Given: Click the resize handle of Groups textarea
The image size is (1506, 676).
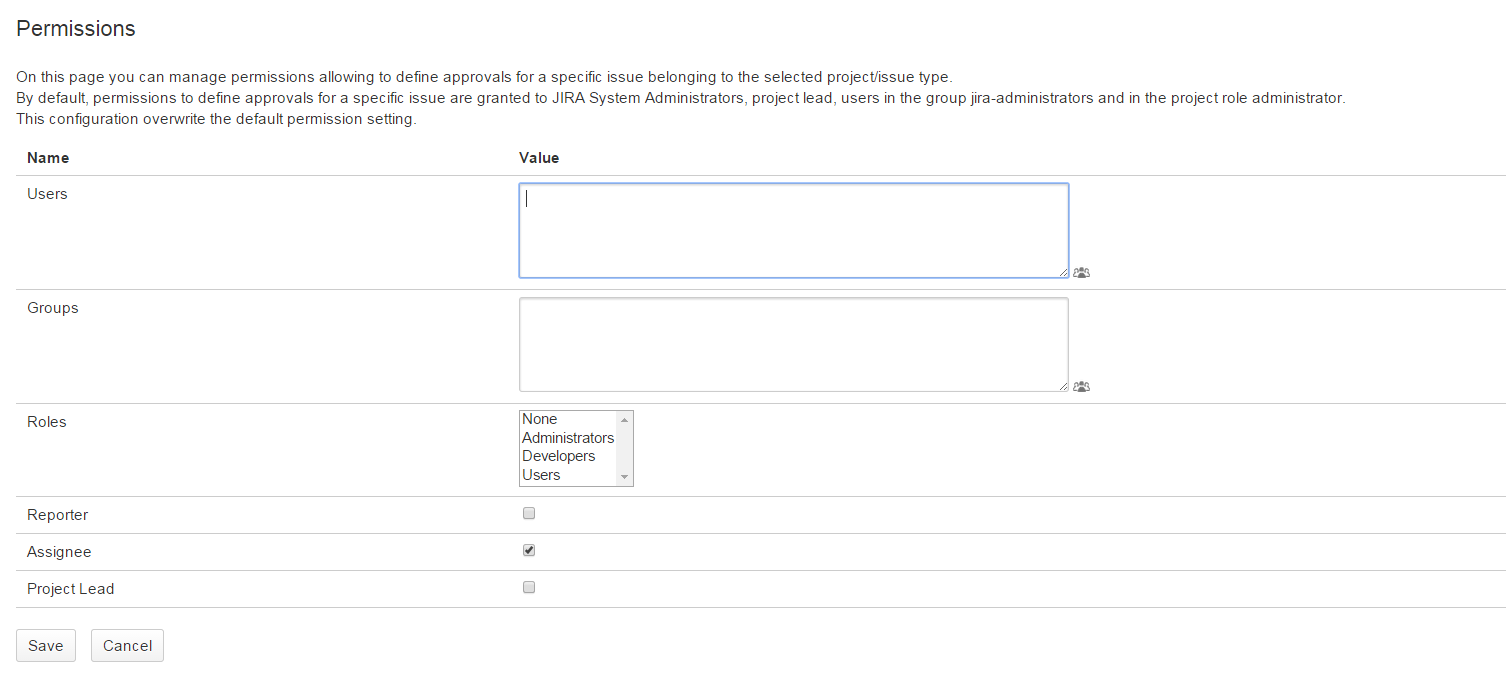Looking at the screenshot, I should (x=1063, y=386).
